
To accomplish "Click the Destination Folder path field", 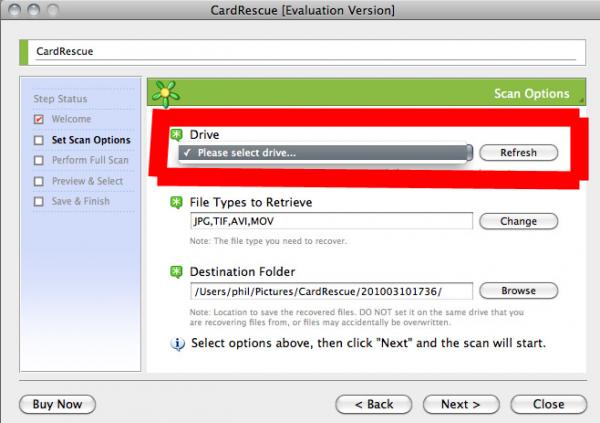I will pos(331,291).
